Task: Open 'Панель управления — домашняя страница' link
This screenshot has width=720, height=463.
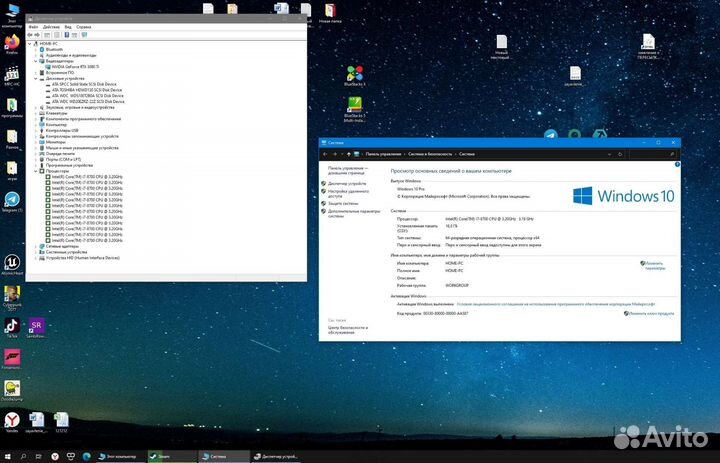Action: pos(348,171)
